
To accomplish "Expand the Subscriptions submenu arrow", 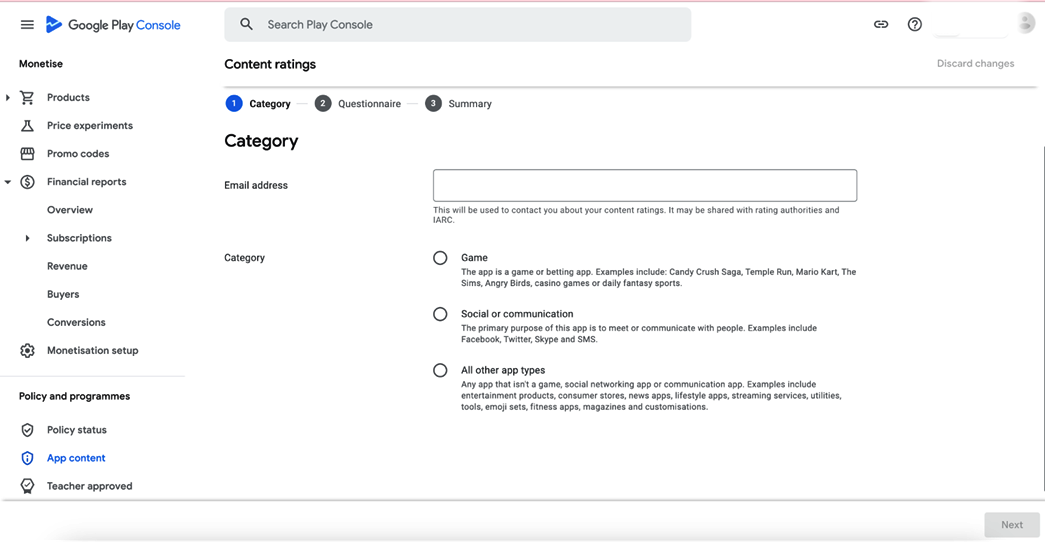I will pyautogui.click(x=27, y=238).
